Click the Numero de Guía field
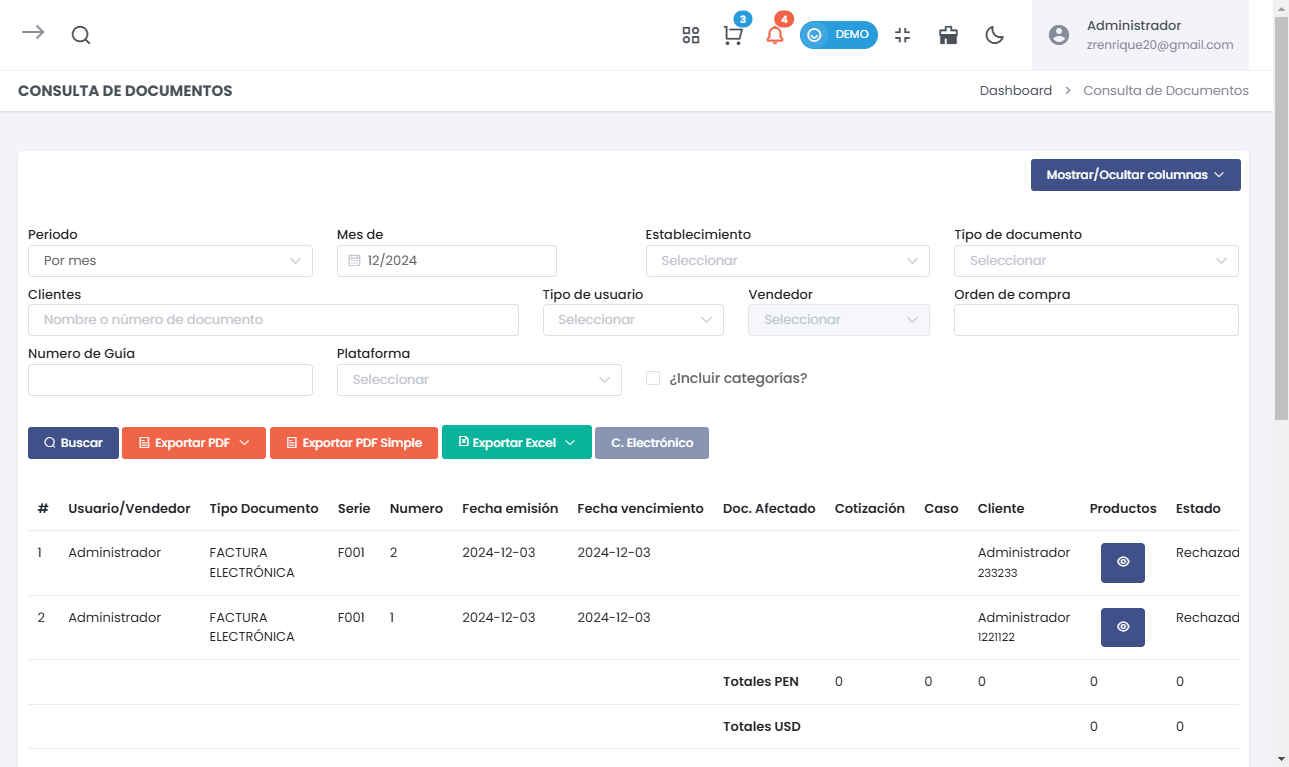Image resolution: width=1289 pixels, height=767 pixels. [x=170, y=380]
